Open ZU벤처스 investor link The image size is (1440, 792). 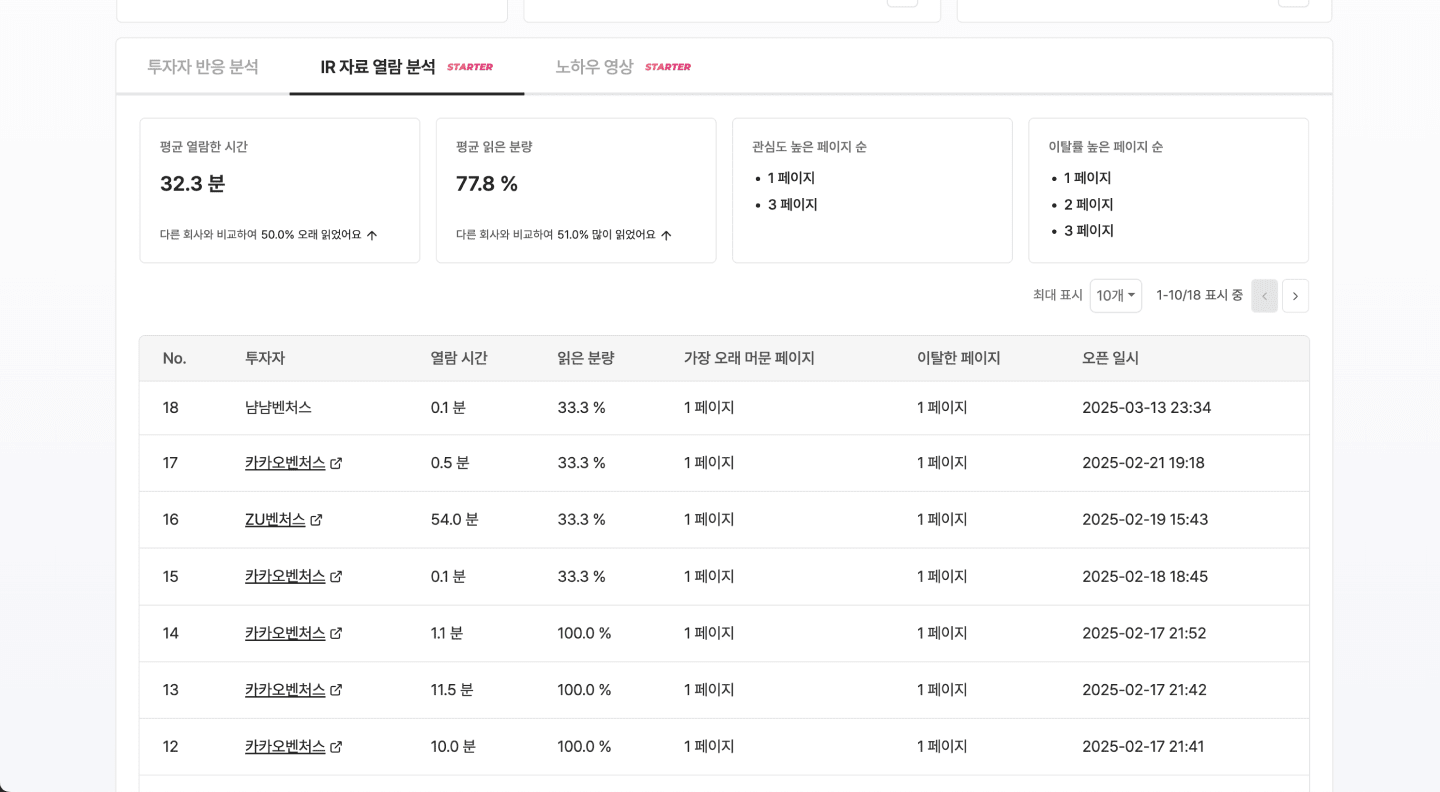coord(275,520)
